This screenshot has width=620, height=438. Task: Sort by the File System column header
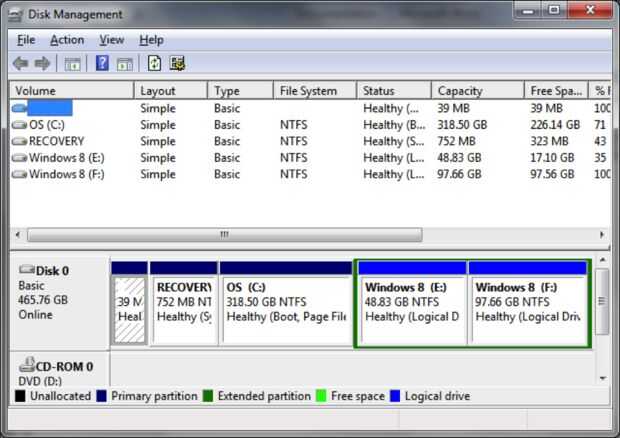point(315,91)
